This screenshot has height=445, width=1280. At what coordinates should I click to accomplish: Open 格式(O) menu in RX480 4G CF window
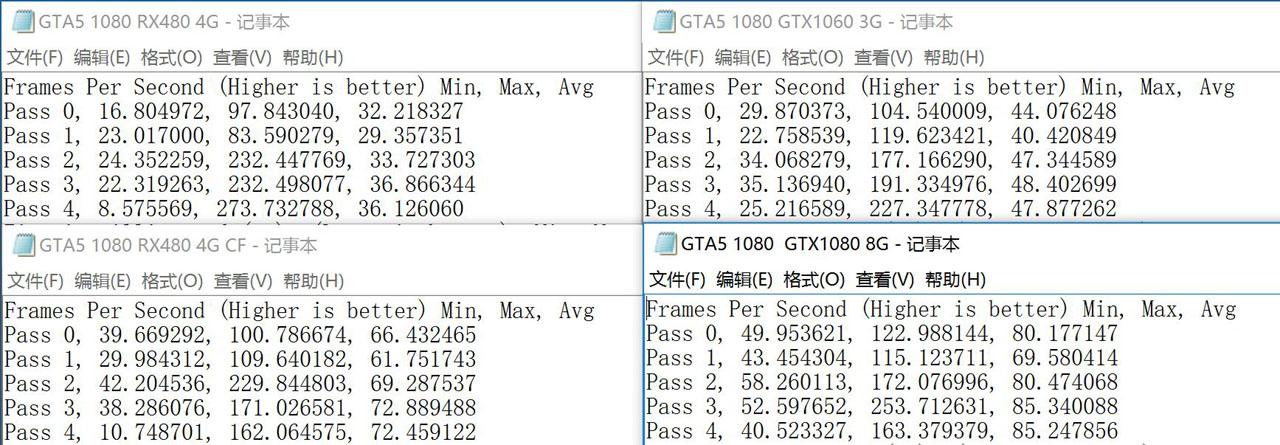[x=171, y=281]
